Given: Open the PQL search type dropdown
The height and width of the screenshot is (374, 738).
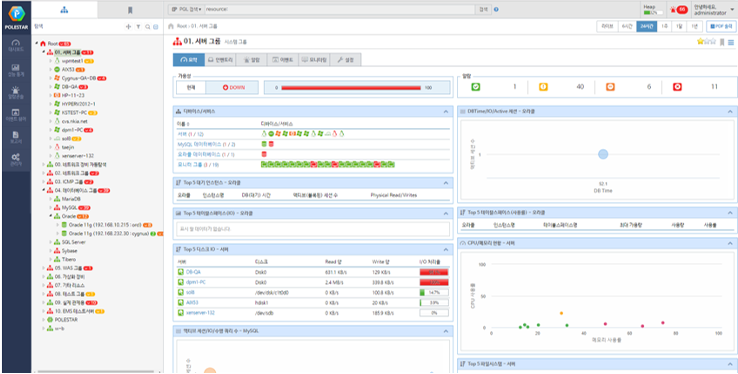Looking at the screenshot, I should (x=186, y=9).
